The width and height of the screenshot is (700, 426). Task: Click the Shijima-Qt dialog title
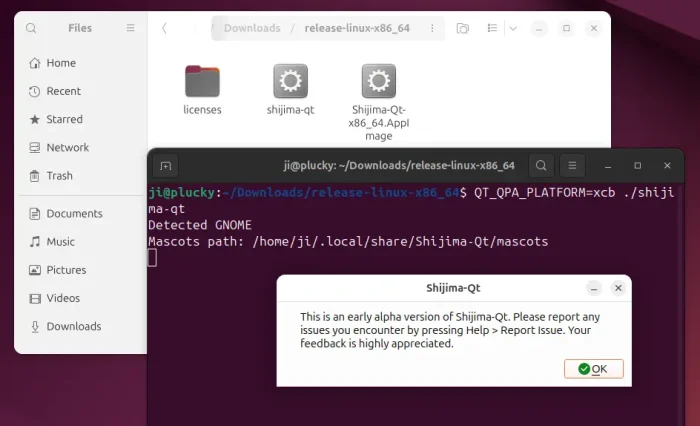coord(453,288)
